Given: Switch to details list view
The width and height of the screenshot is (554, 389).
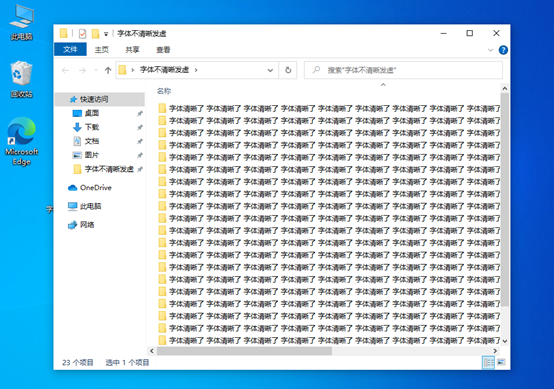Looking at the screenshot, I should (488, 362).
